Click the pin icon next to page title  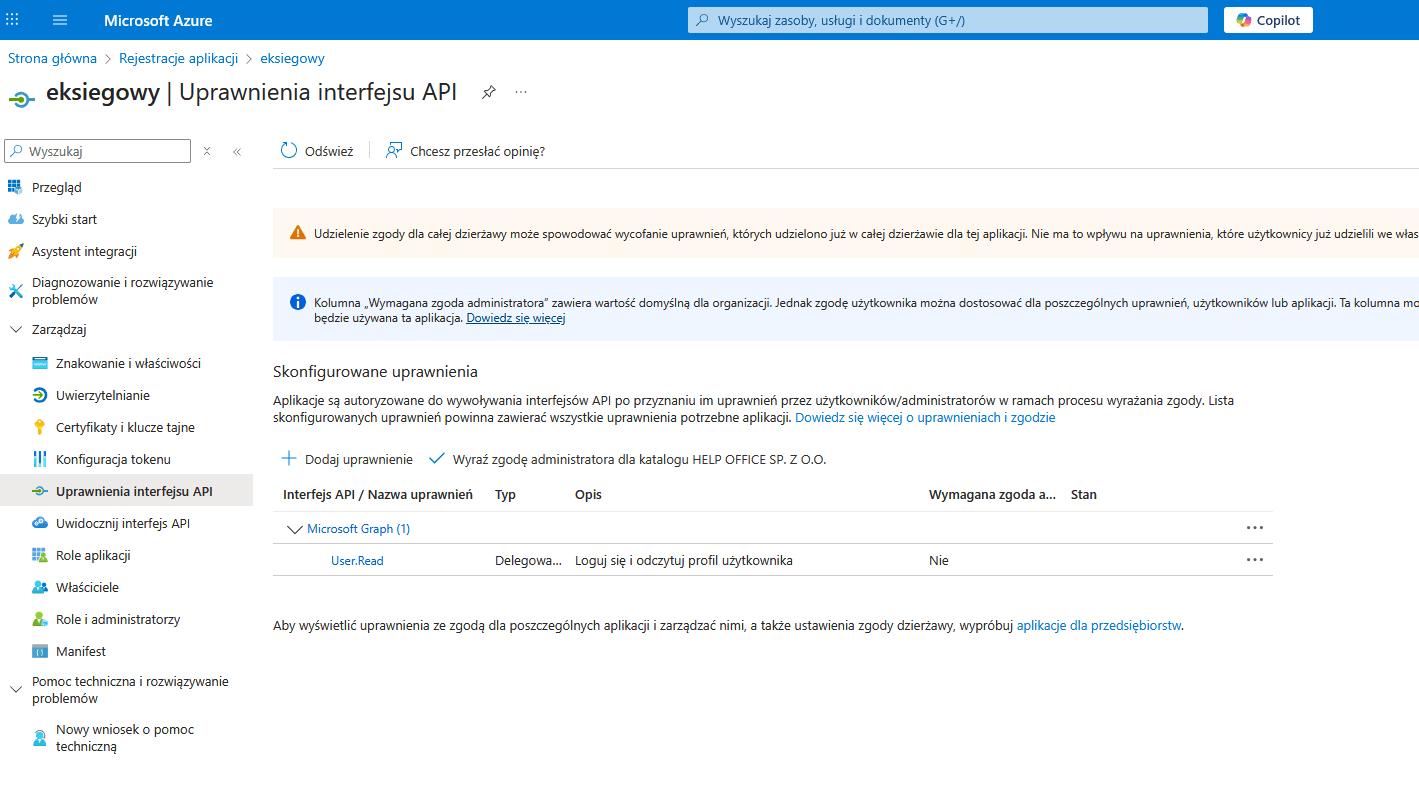click(488, 92)
